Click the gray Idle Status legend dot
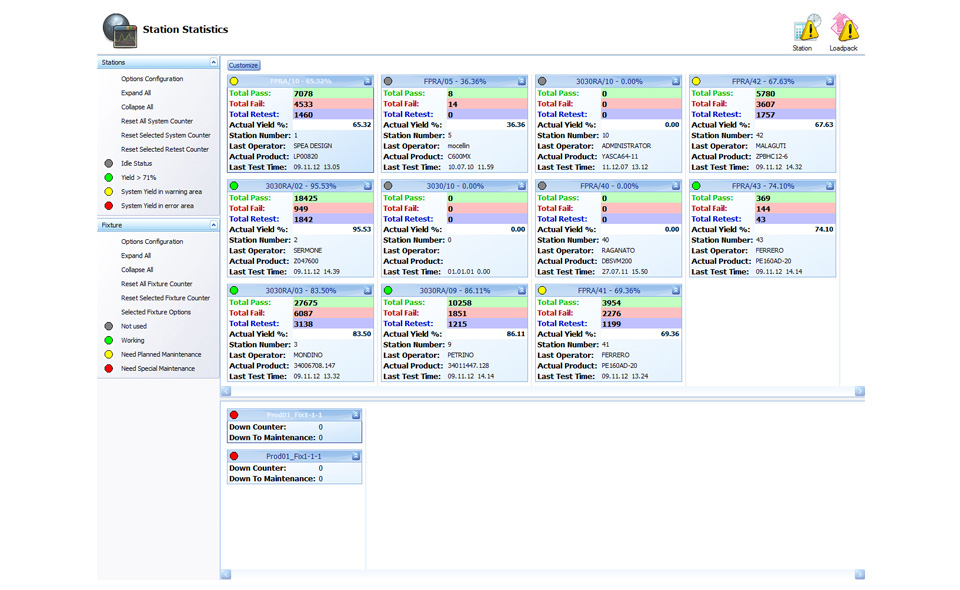Image resolution: width=960 pixels, height=590 pixels. (x=109, y=164)
